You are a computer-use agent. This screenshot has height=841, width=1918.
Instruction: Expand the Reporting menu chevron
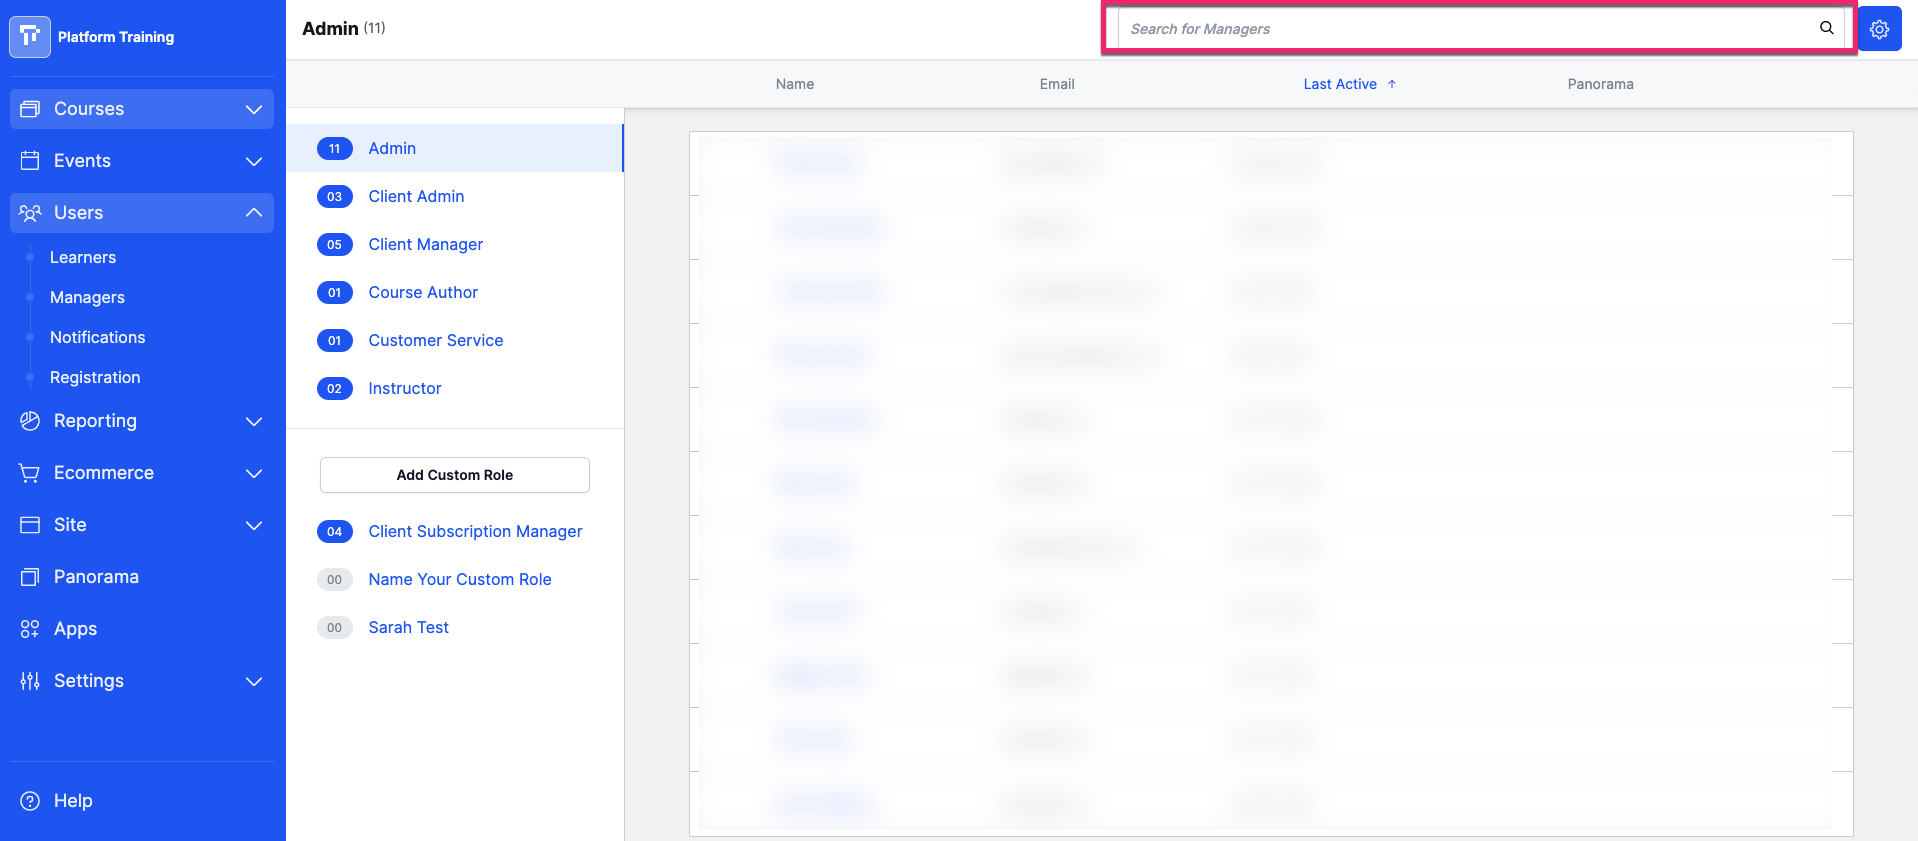click(x=254, y=421)
